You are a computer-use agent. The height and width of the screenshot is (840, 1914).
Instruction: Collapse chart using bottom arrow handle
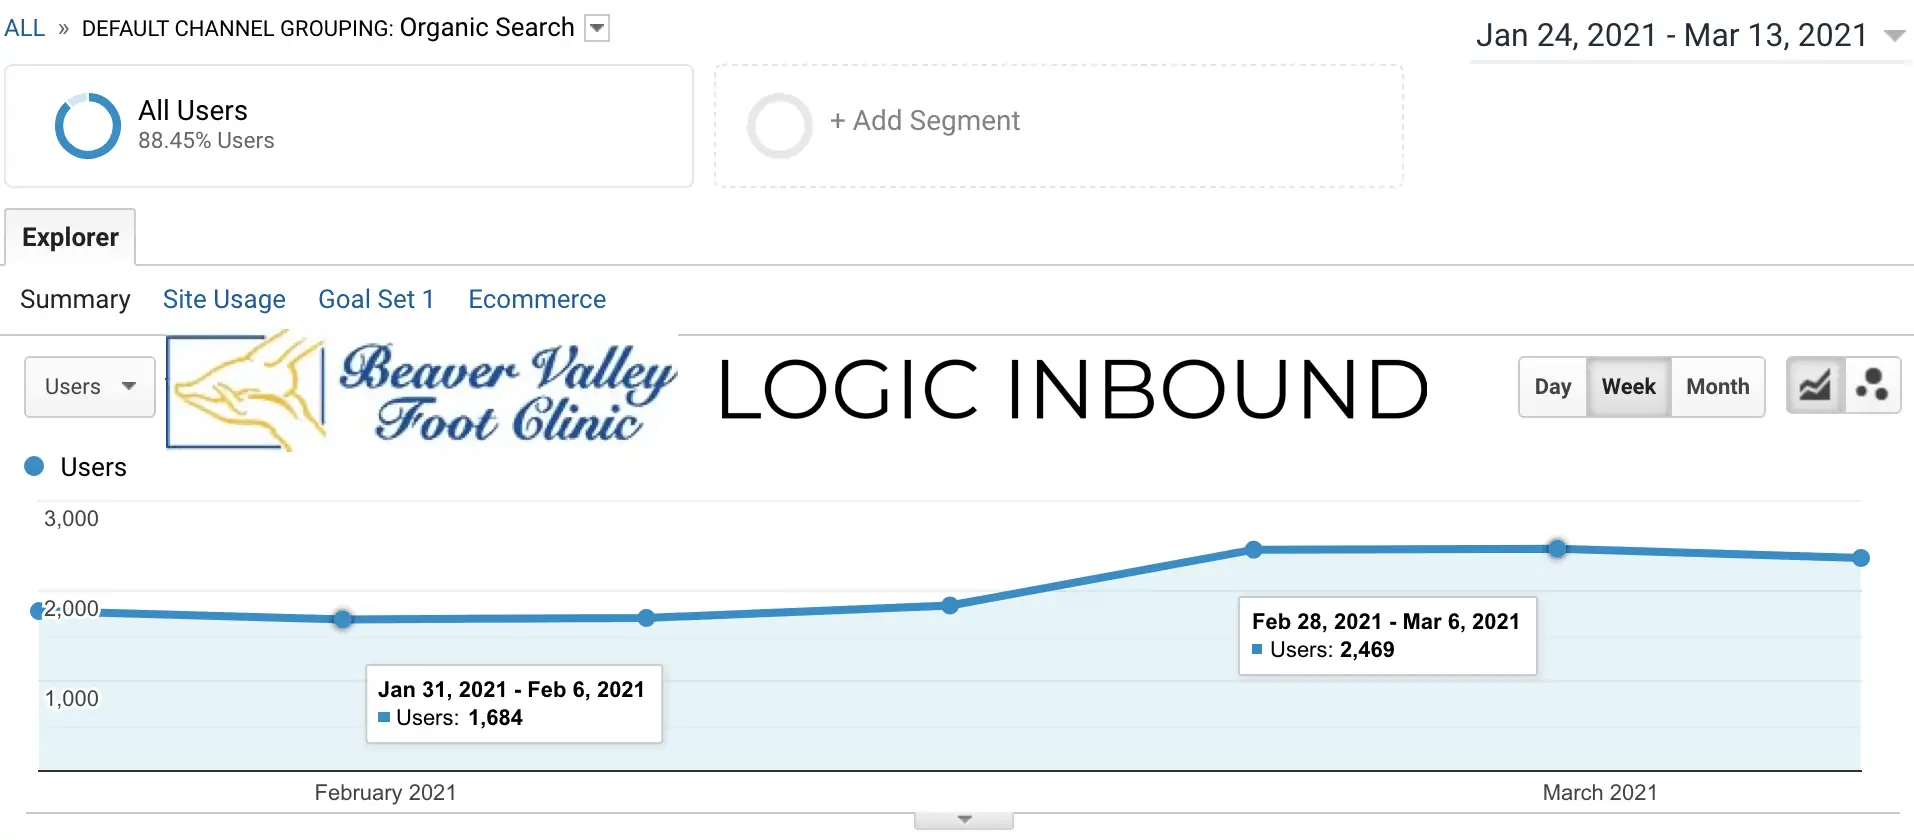[x=964, y=820]
